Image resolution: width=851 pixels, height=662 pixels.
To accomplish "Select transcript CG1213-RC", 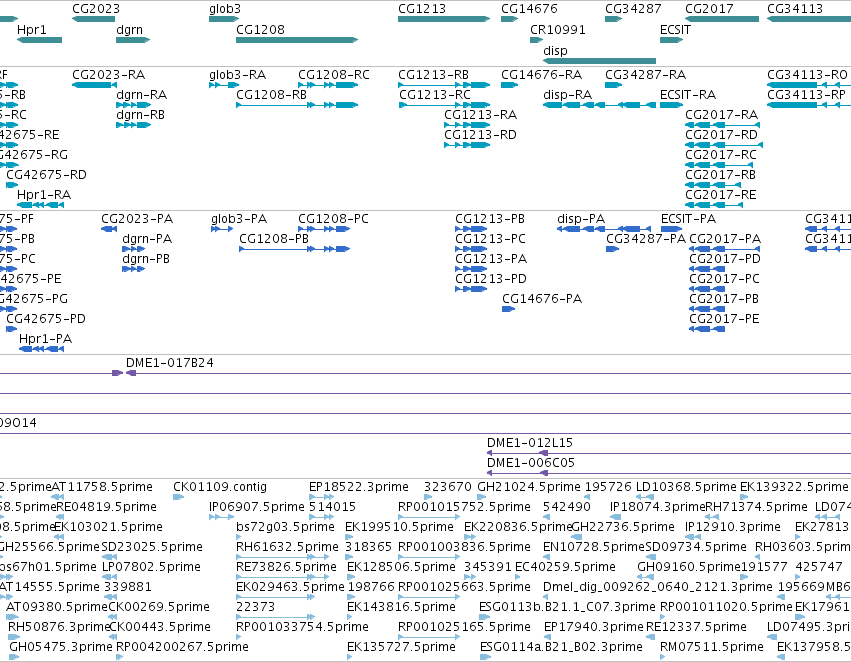I will pos(444,105).
